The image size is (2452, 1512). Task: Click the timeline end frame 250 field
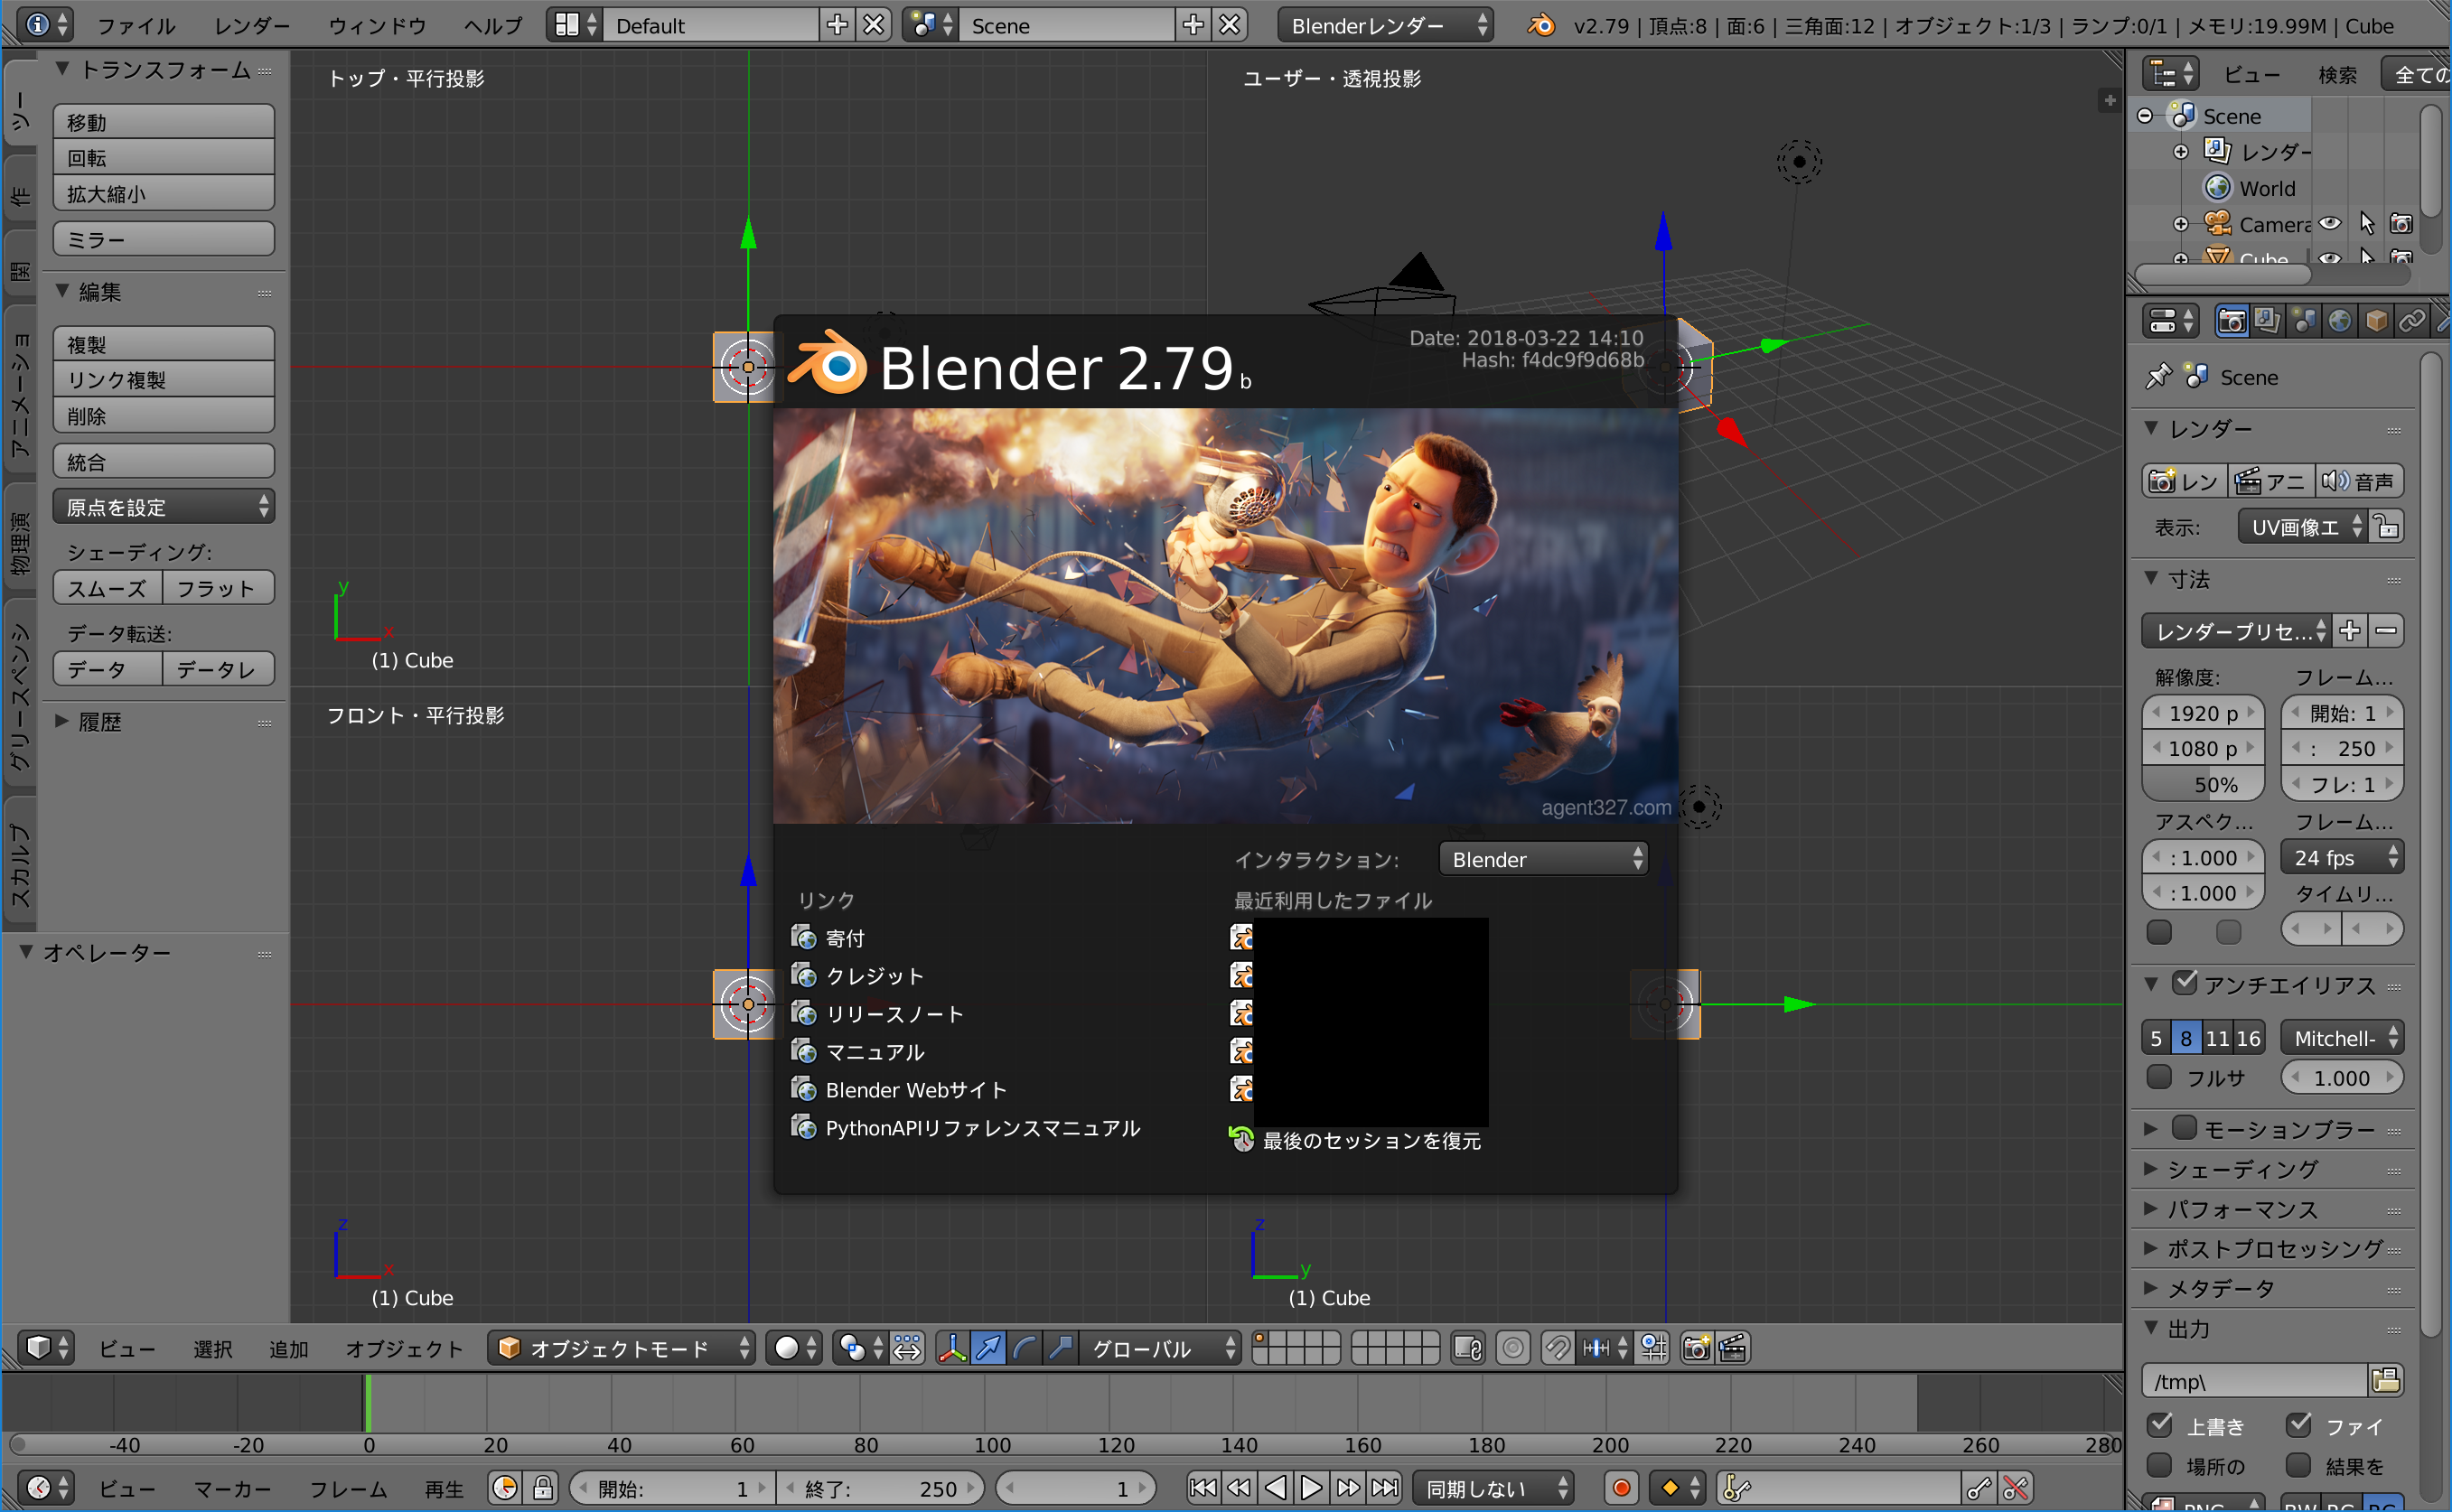pos(880,1488)
